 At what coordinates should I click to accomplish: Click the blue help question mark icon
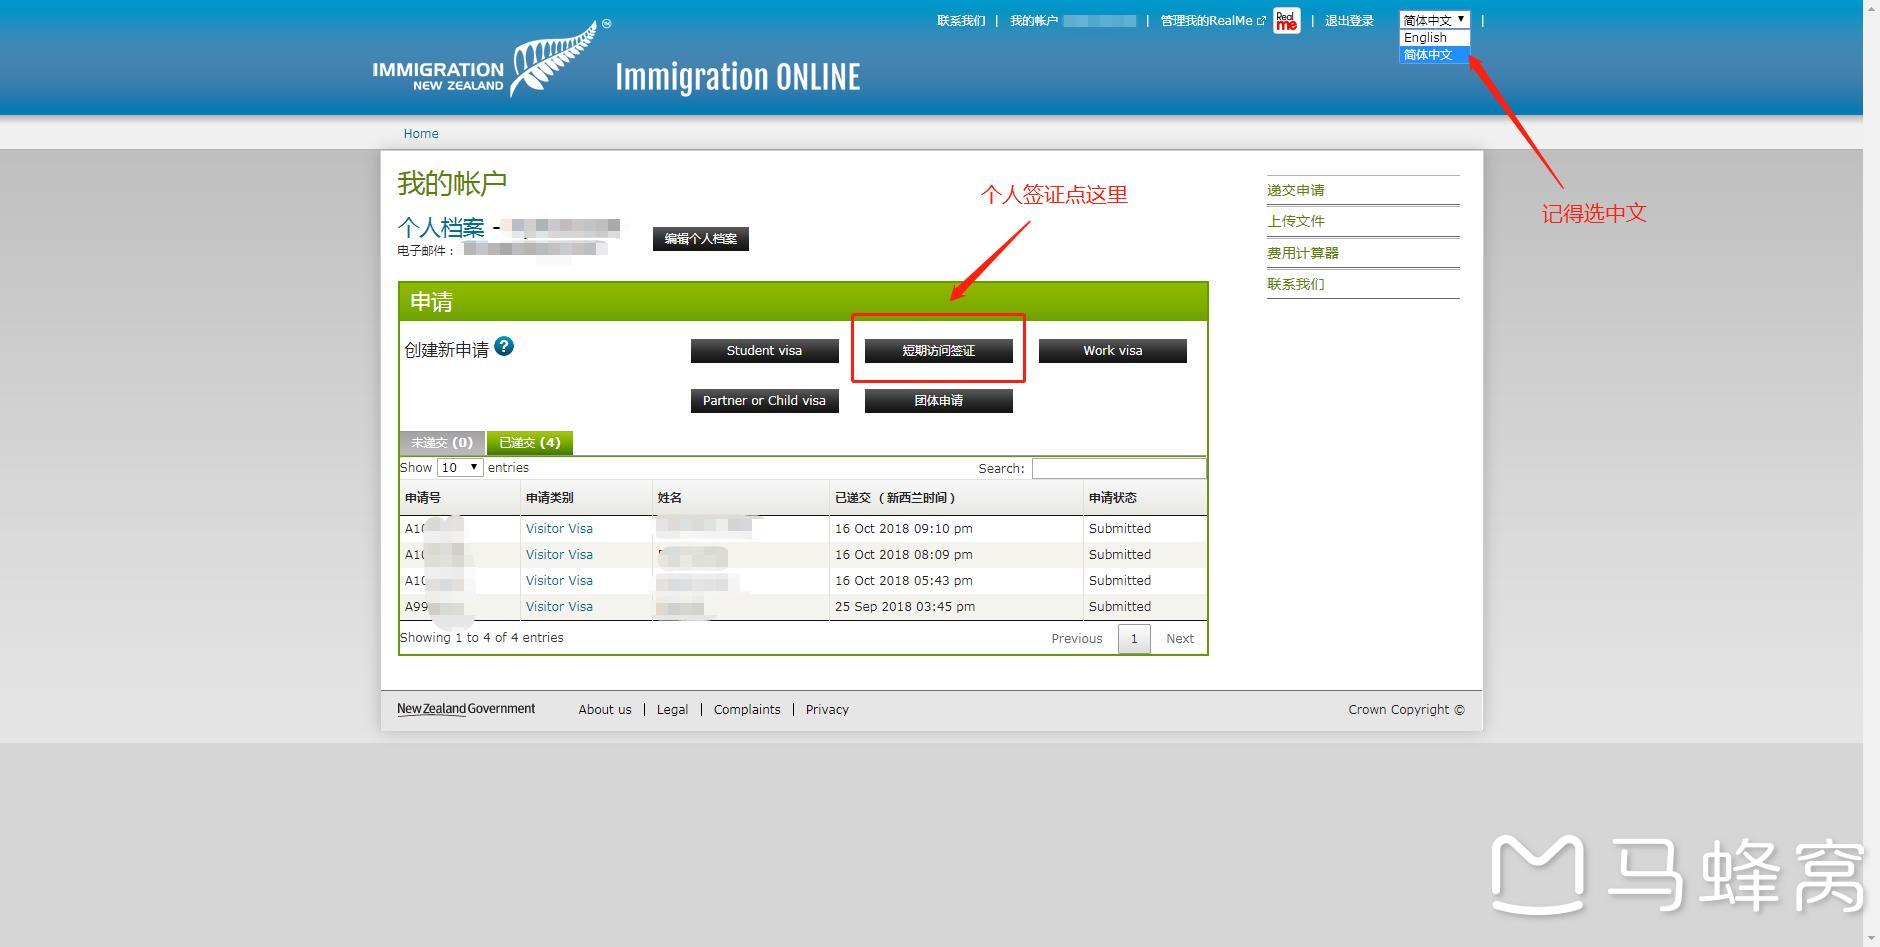click(x=504, y=347)
